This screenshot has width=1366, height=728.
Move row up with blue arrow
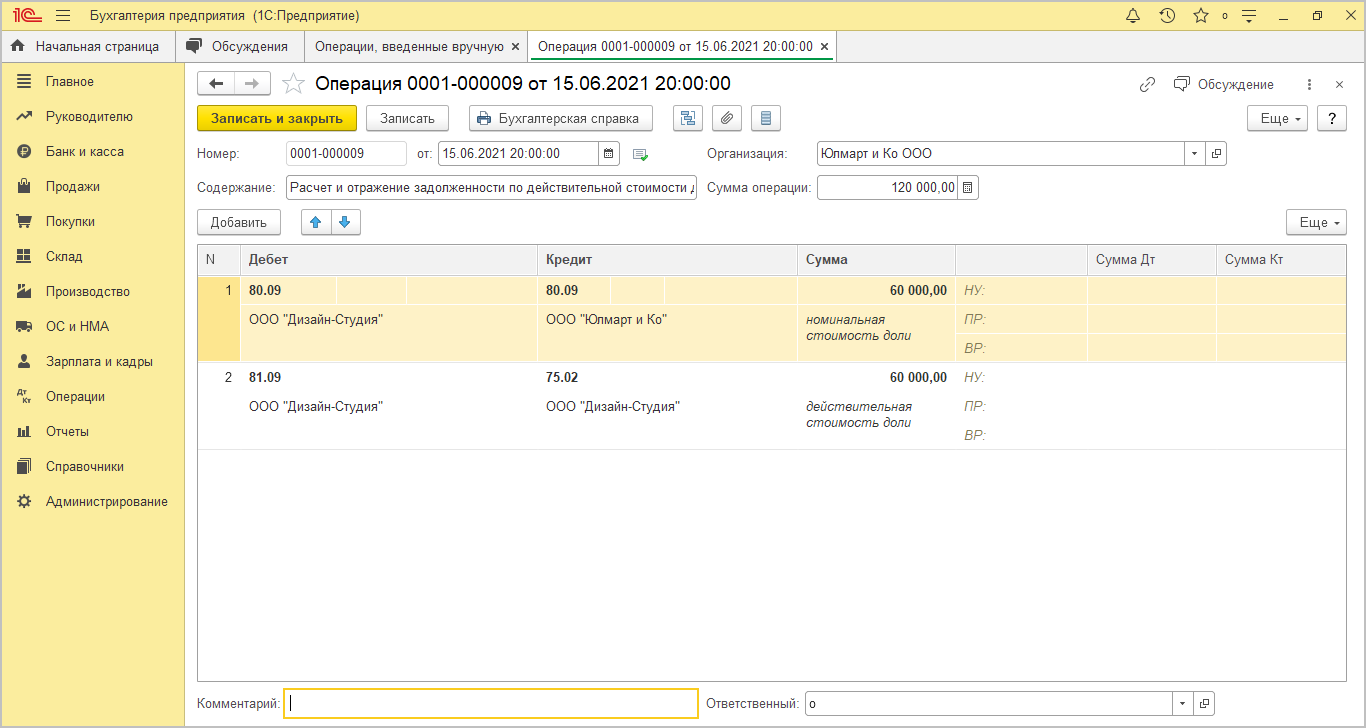click(x=316, y=223)
